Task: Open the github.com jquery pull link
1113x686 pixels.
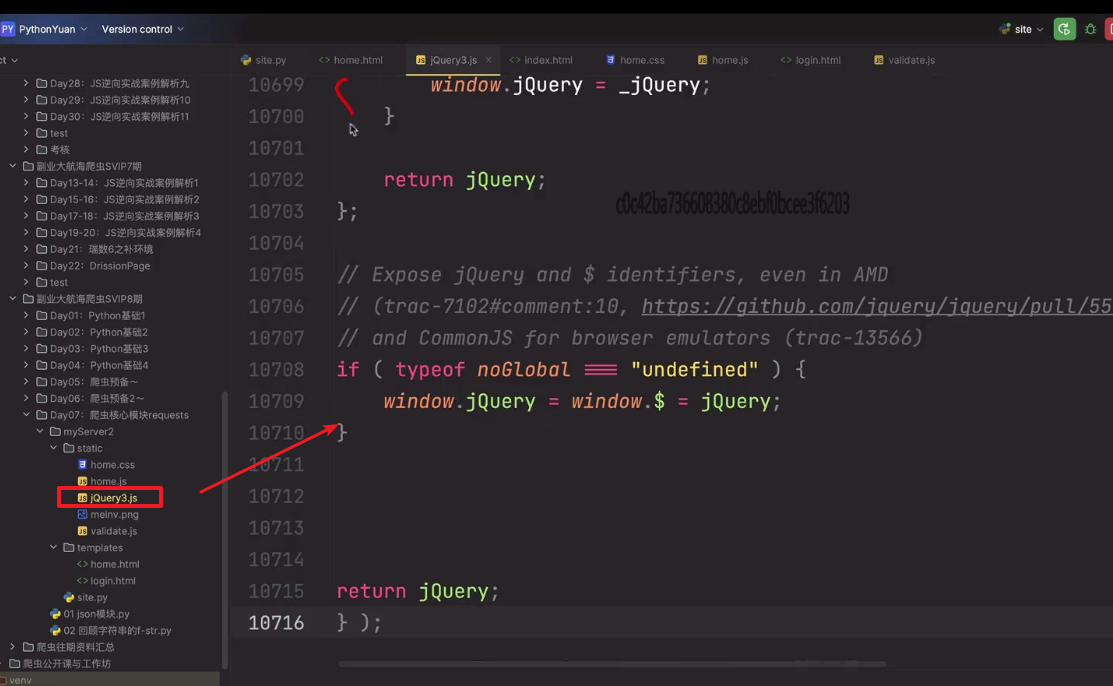Action: (x=877, y=306)
